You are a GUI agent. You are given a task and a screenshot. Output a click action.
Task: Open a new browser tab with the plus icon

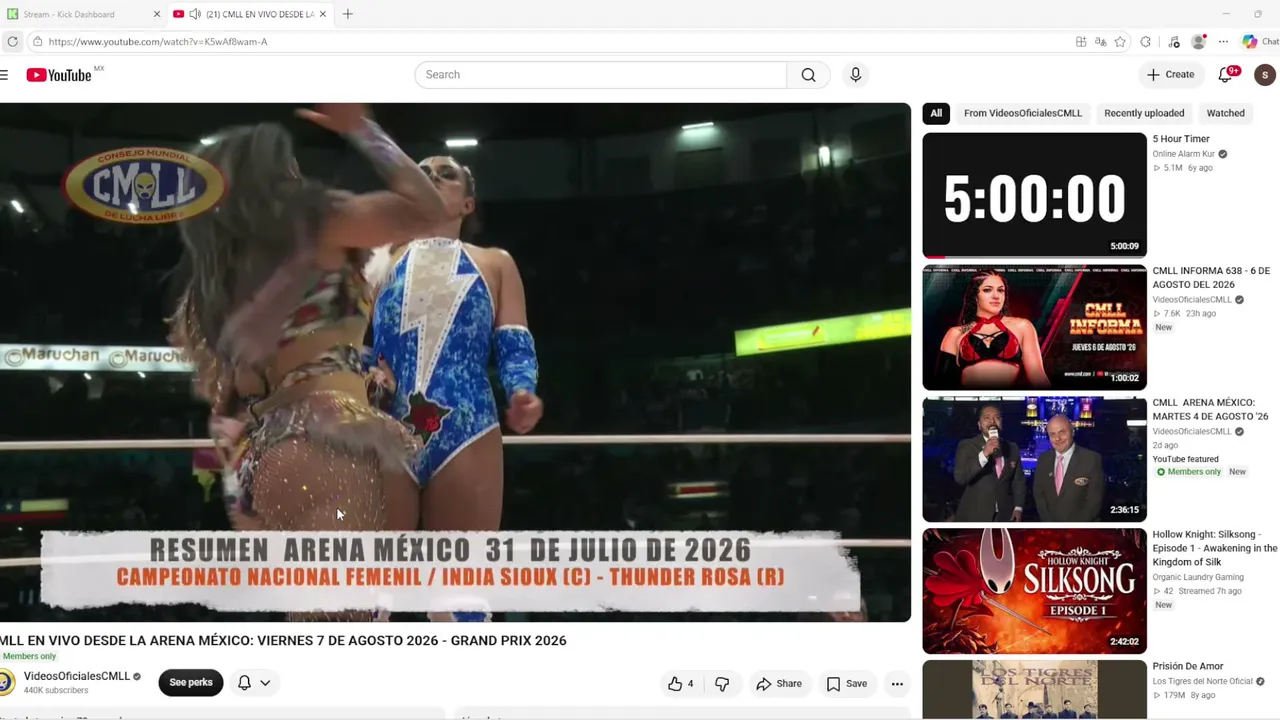click(347, 14)
